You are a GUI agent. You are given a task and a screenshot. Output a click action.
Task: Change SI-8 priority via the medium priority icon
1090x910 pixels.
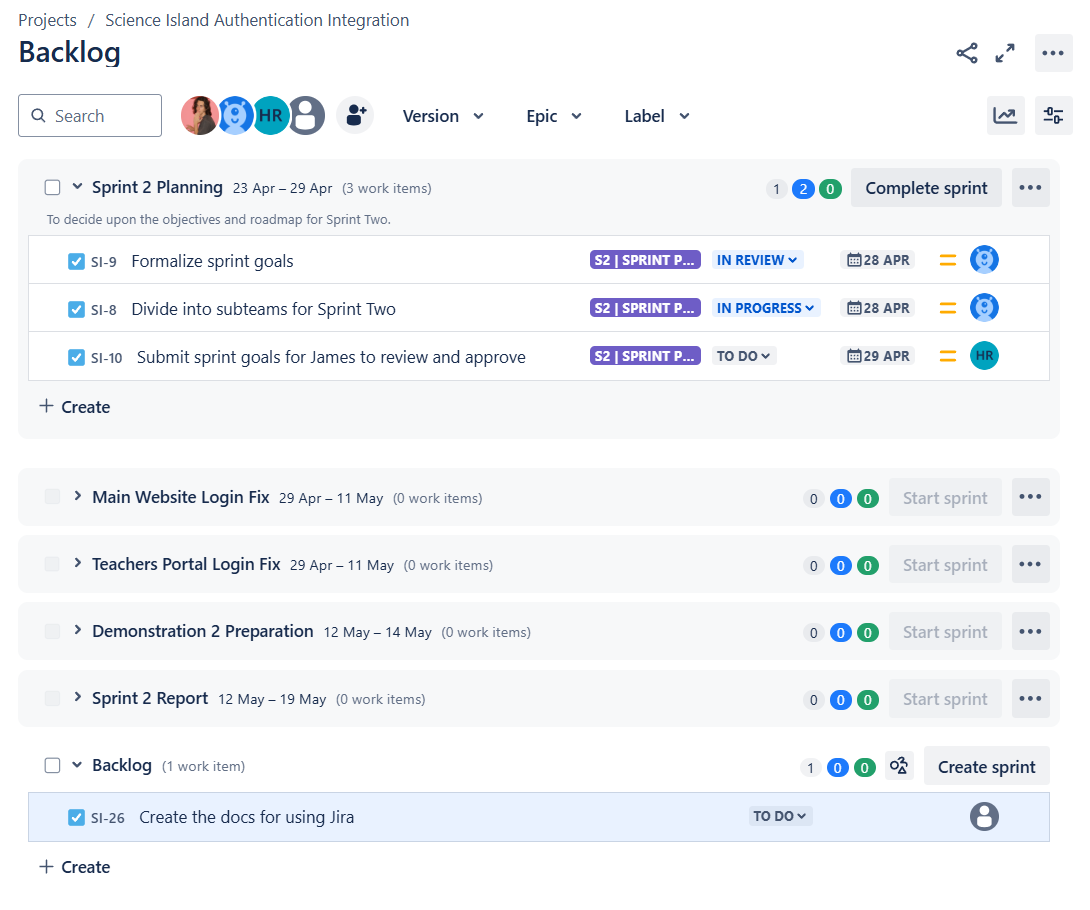pyautogui.click(x=947, y=307)
